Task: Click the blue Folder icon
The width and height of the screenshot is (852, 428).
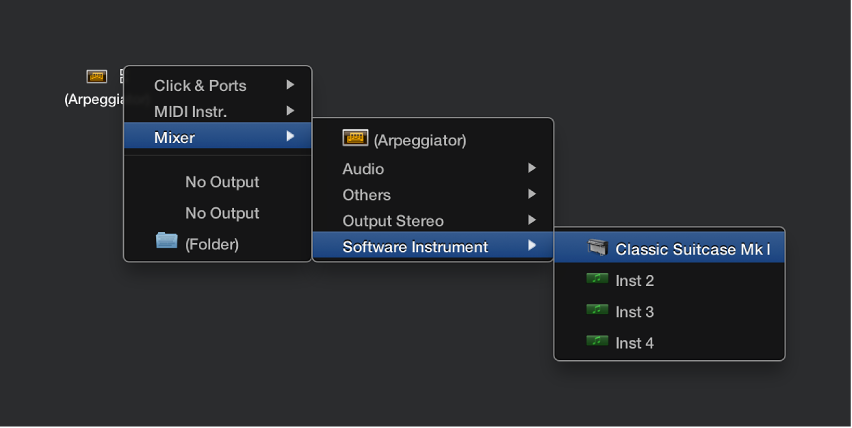Action: pyautogui.click(x=167, y=240)
